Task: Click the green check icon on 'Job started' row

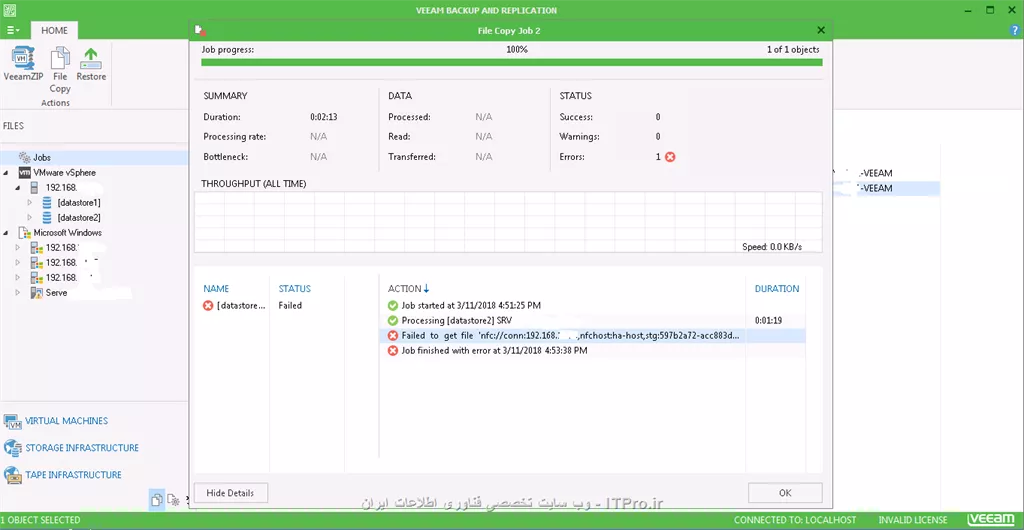Action: (x=392, y=305)
